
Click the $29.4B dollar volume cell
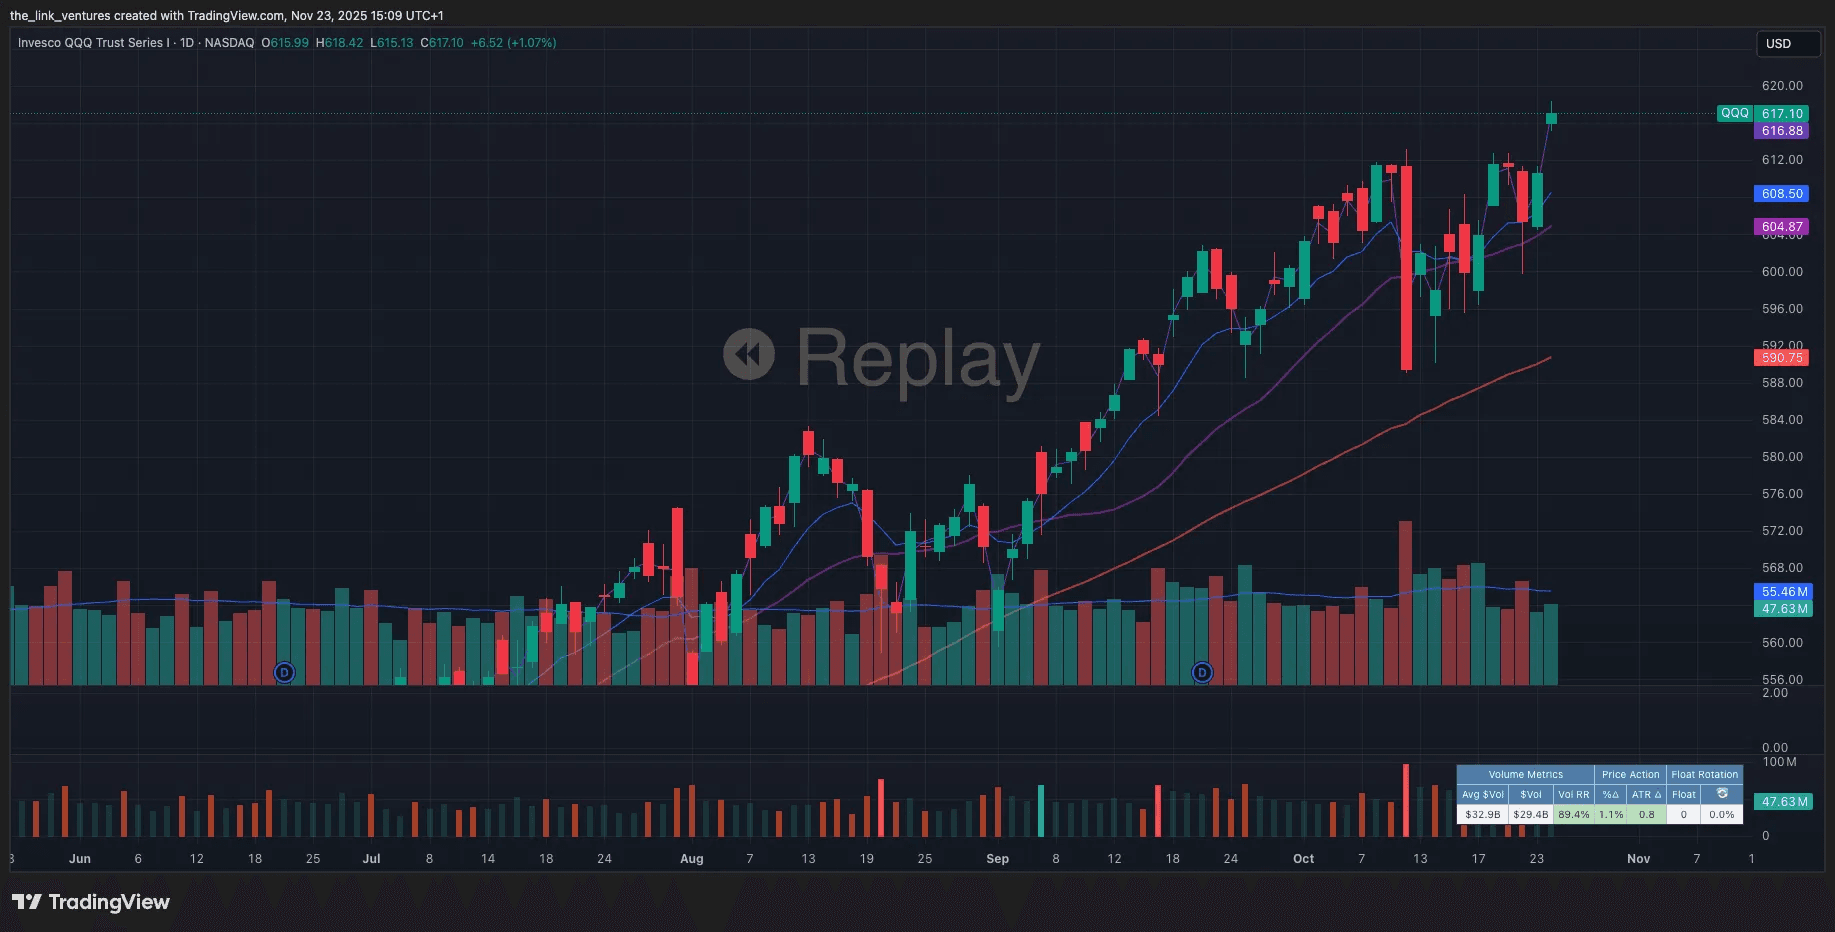coord(1530,815)
